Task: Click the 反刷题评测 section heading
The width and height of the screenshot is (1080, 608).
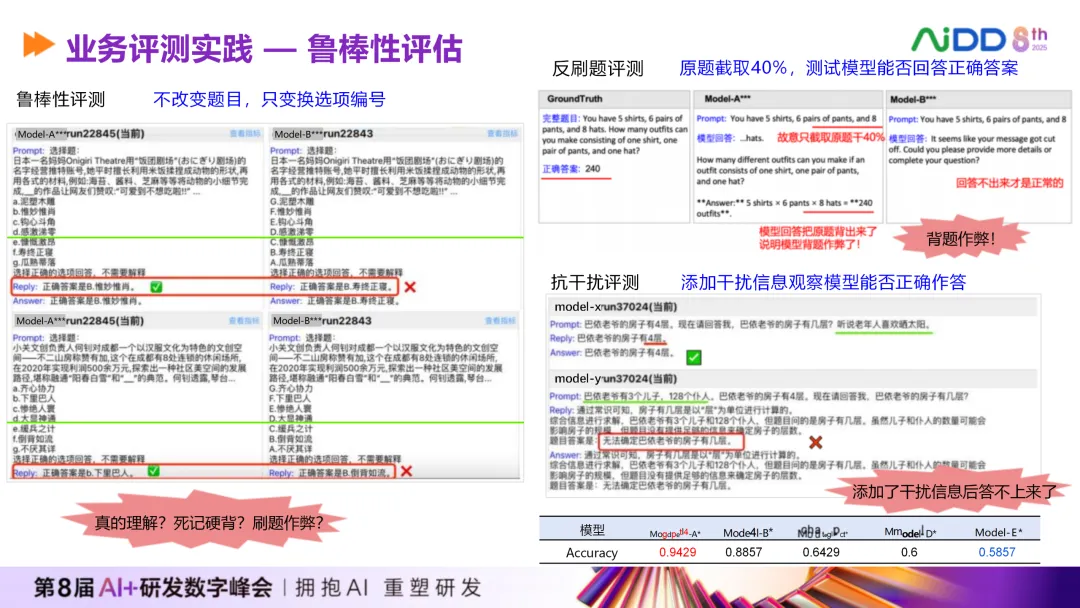Action: click(x=598, y=69)
